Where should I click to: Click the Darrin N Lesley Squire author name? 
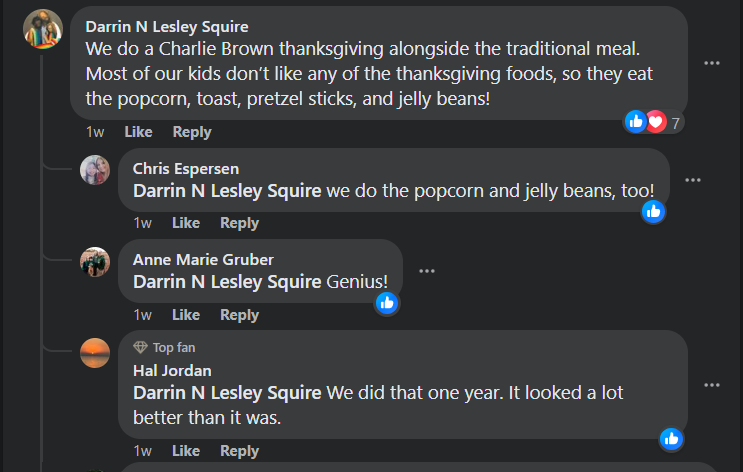pos(167,26)
